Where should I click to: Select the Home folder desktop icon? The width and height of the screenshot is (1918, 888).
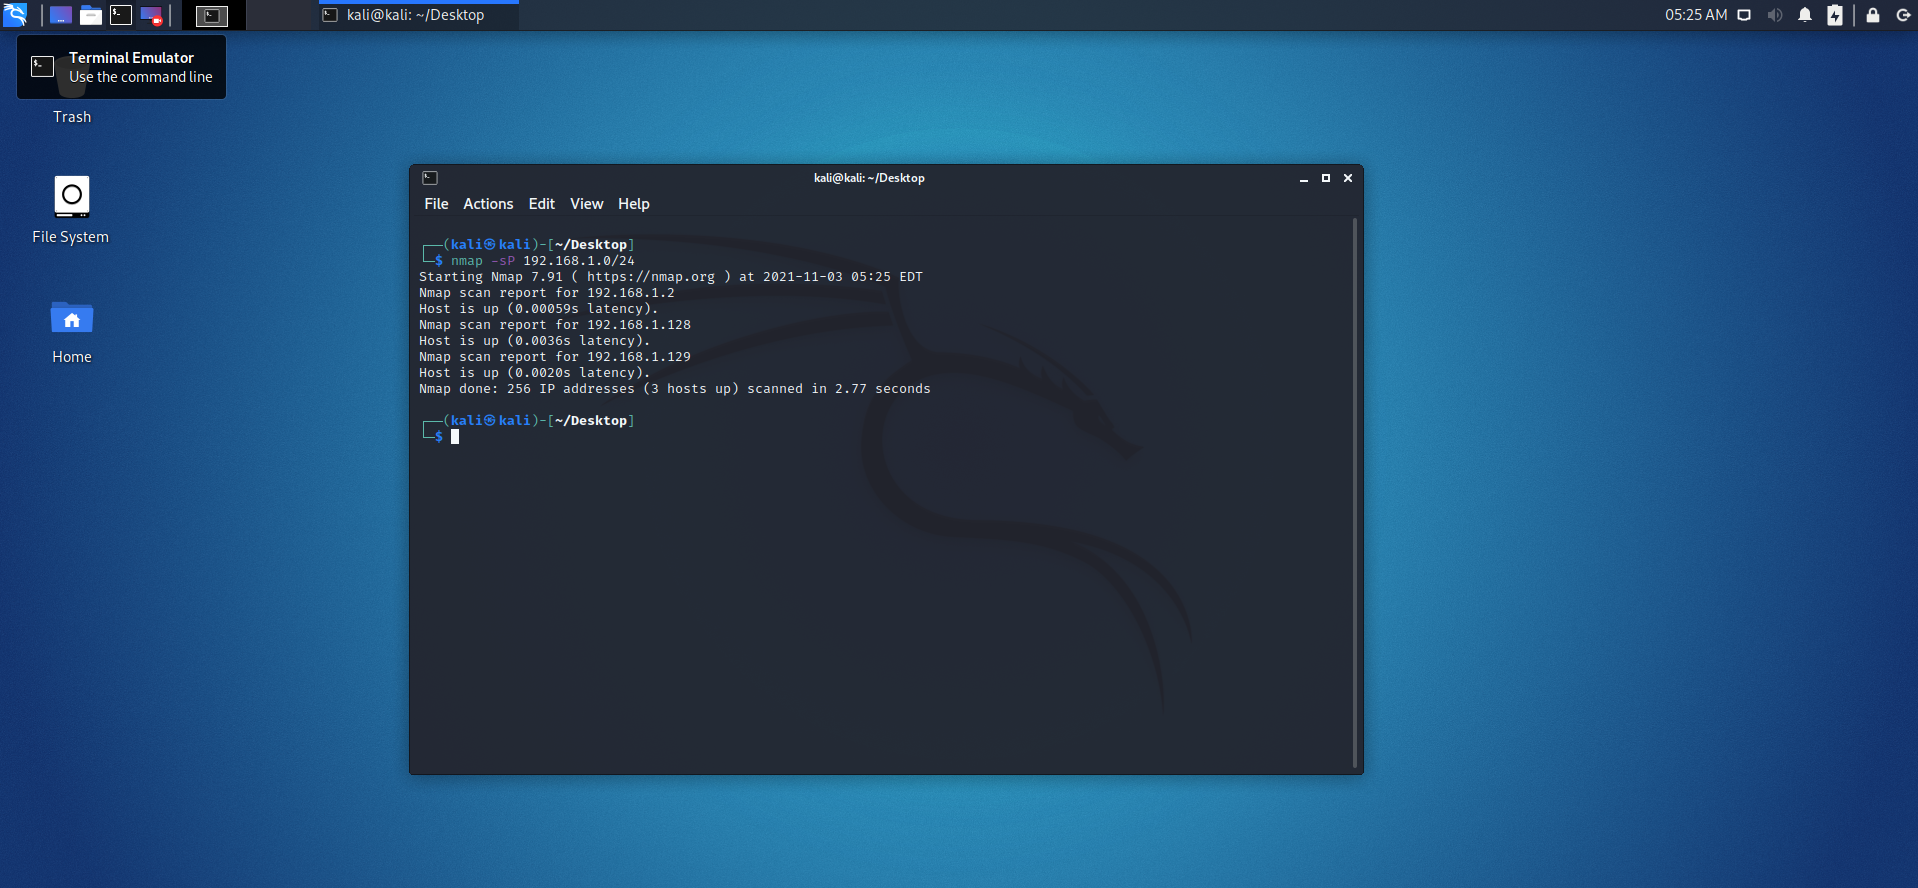click(72, 331)
